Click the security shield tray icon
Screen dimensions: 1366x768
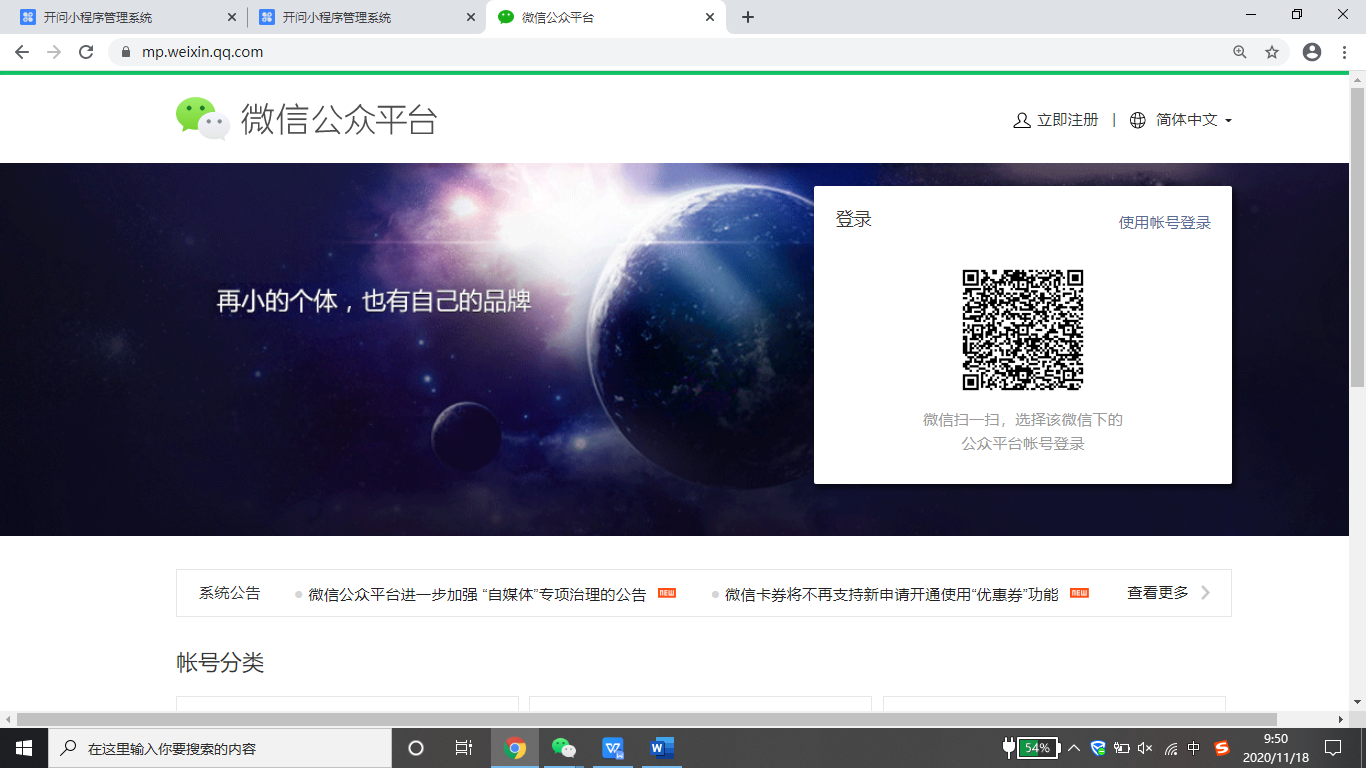1098,748
